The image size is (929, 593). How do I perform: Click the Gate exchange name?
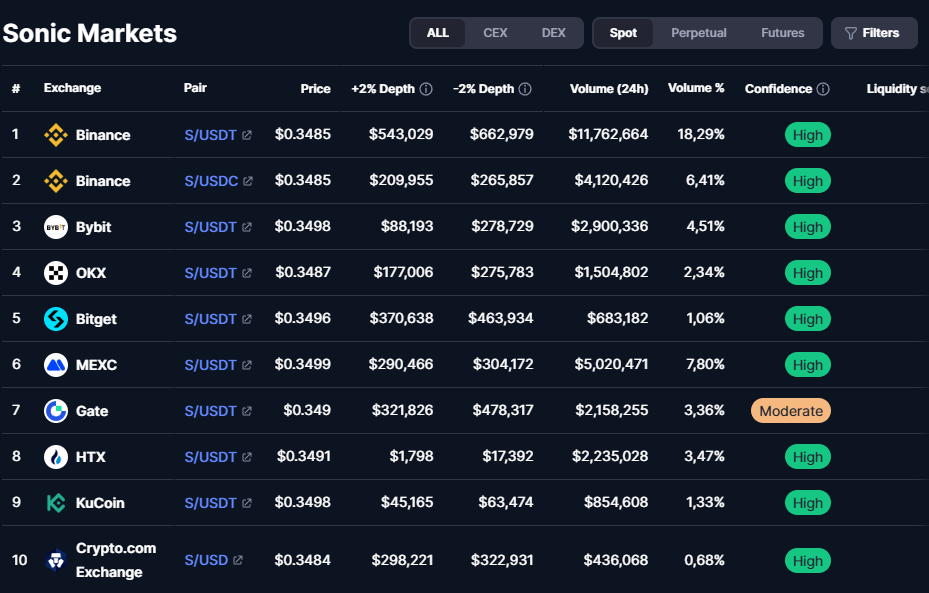pyautogui.click(x=92, y=411)
